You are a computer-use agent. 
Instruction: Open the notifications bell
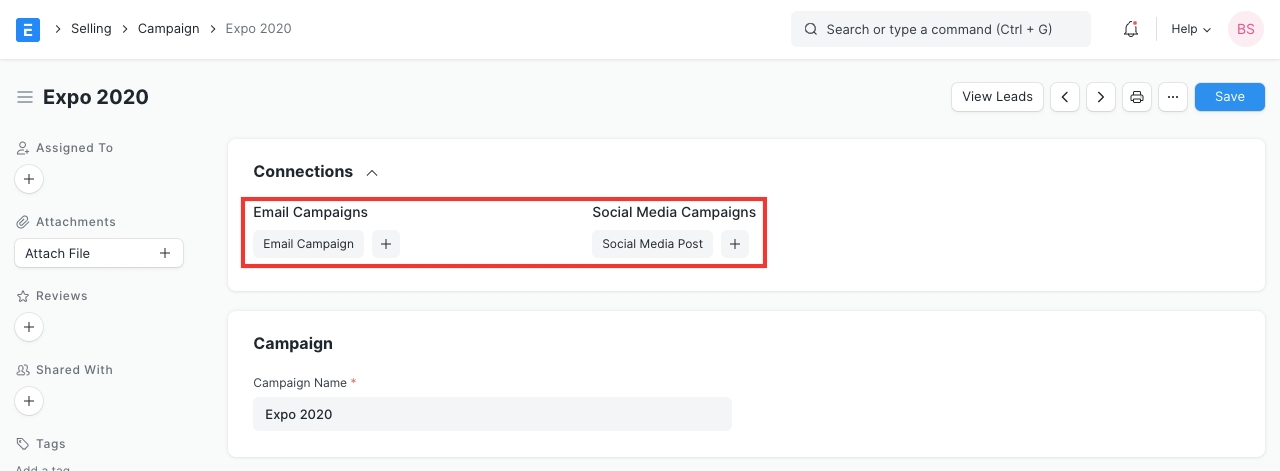point(1131,29)
